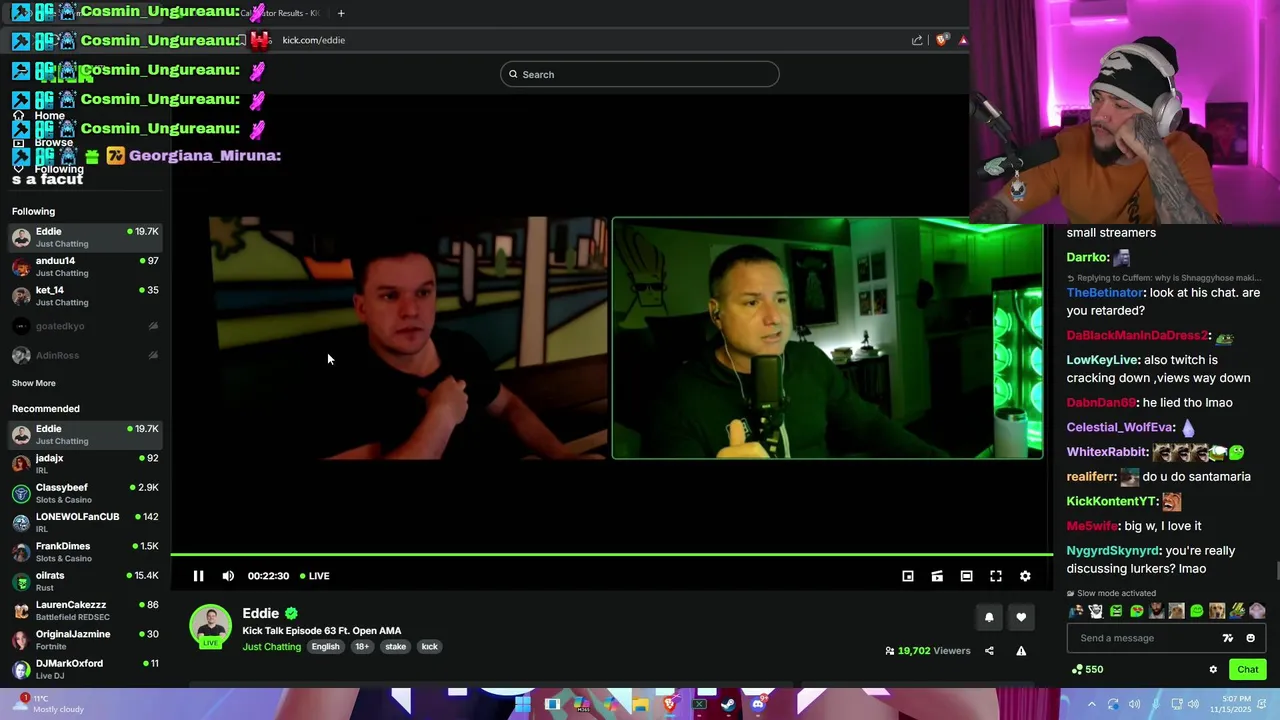Send message with Chat button
Viewport: 1280px width, 720px height.
[x=1248, y=670]
